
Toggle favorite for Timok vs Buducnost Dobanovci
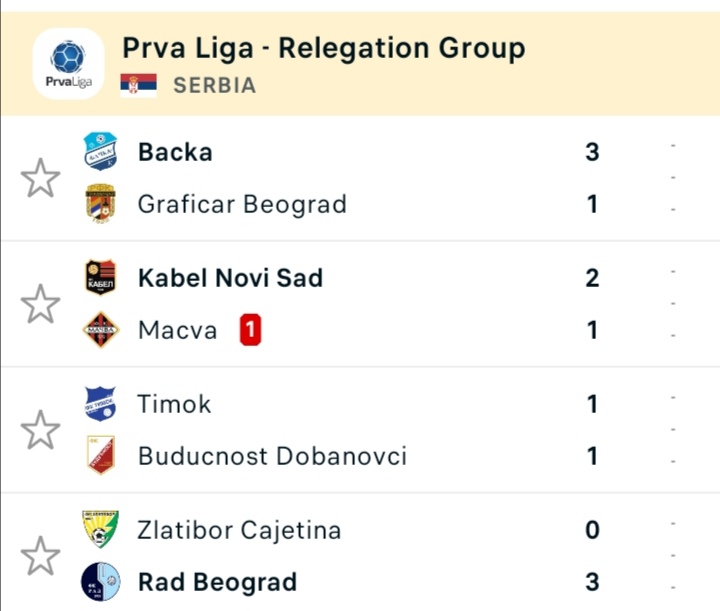point(40,430)
